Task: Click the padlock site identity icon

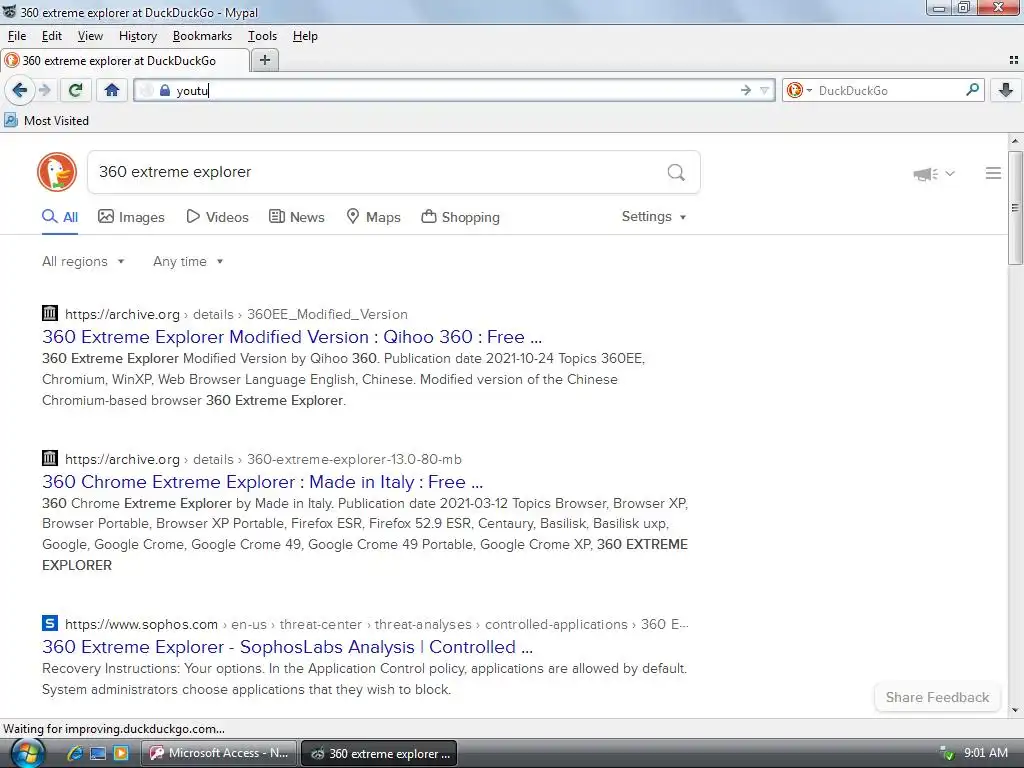Action: tap(165, 90)
